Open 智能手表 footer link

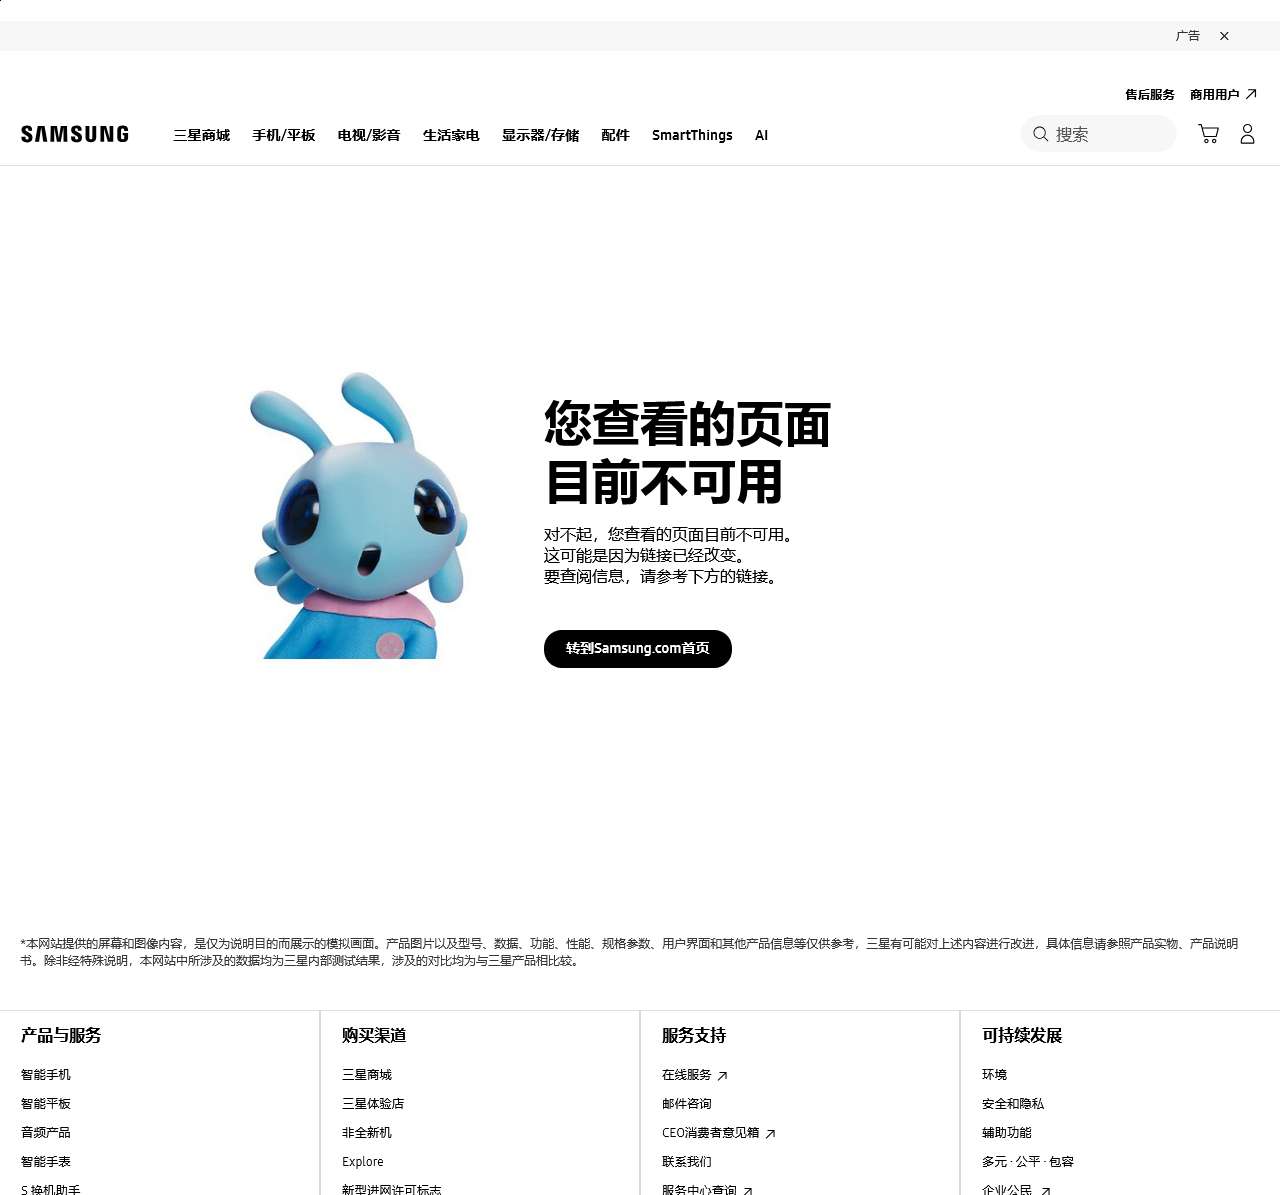click(46, 1162)
